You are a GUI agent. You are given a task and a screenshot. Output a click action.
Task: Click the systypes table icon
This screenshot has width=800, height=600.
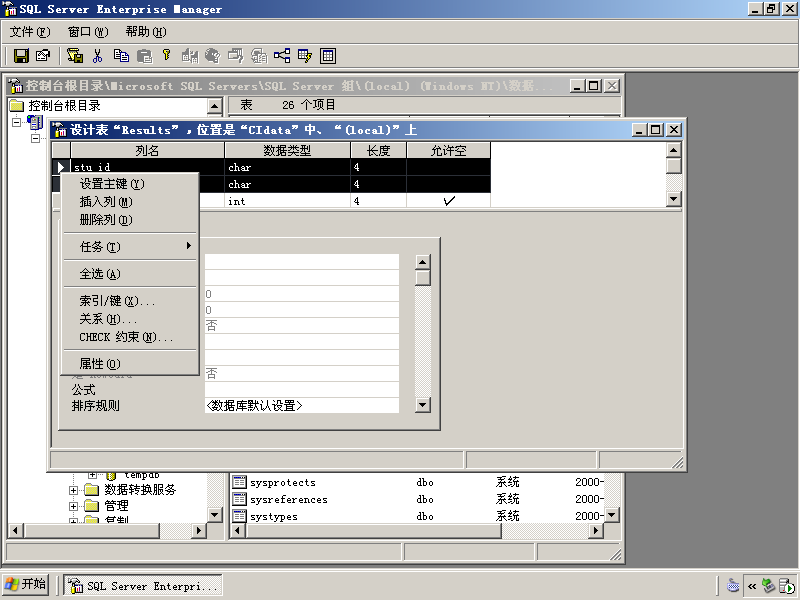(x=239, y=516)
